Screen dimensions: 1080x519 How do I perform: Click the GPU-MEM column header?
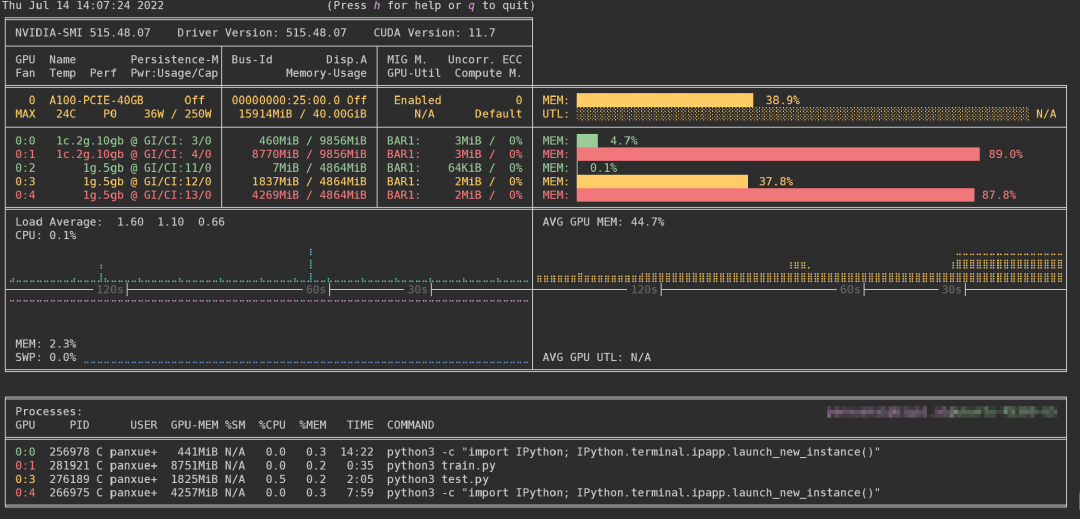[194, 425]
